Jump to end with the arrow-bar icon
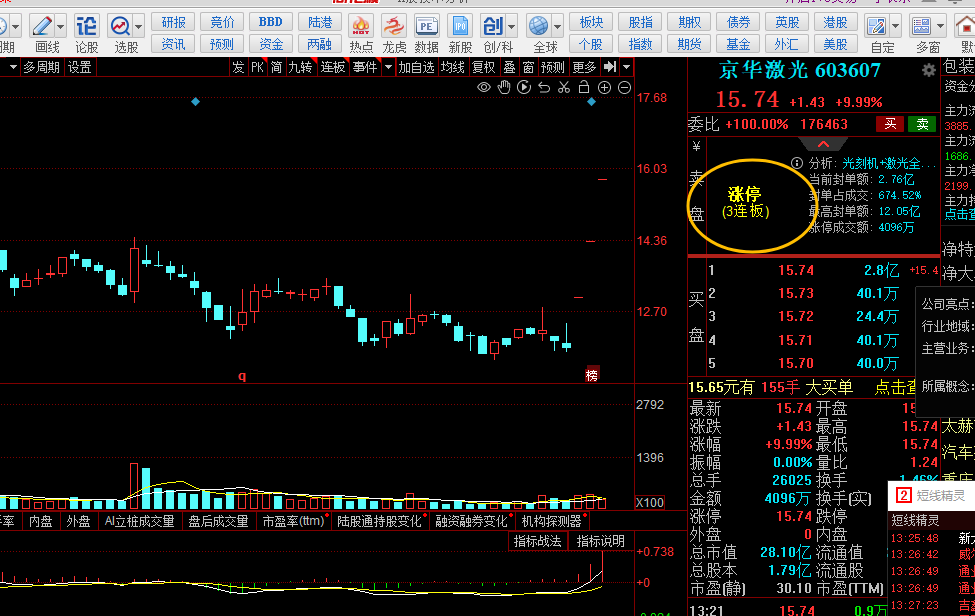 pyautogui.click(x=610, y=67)
